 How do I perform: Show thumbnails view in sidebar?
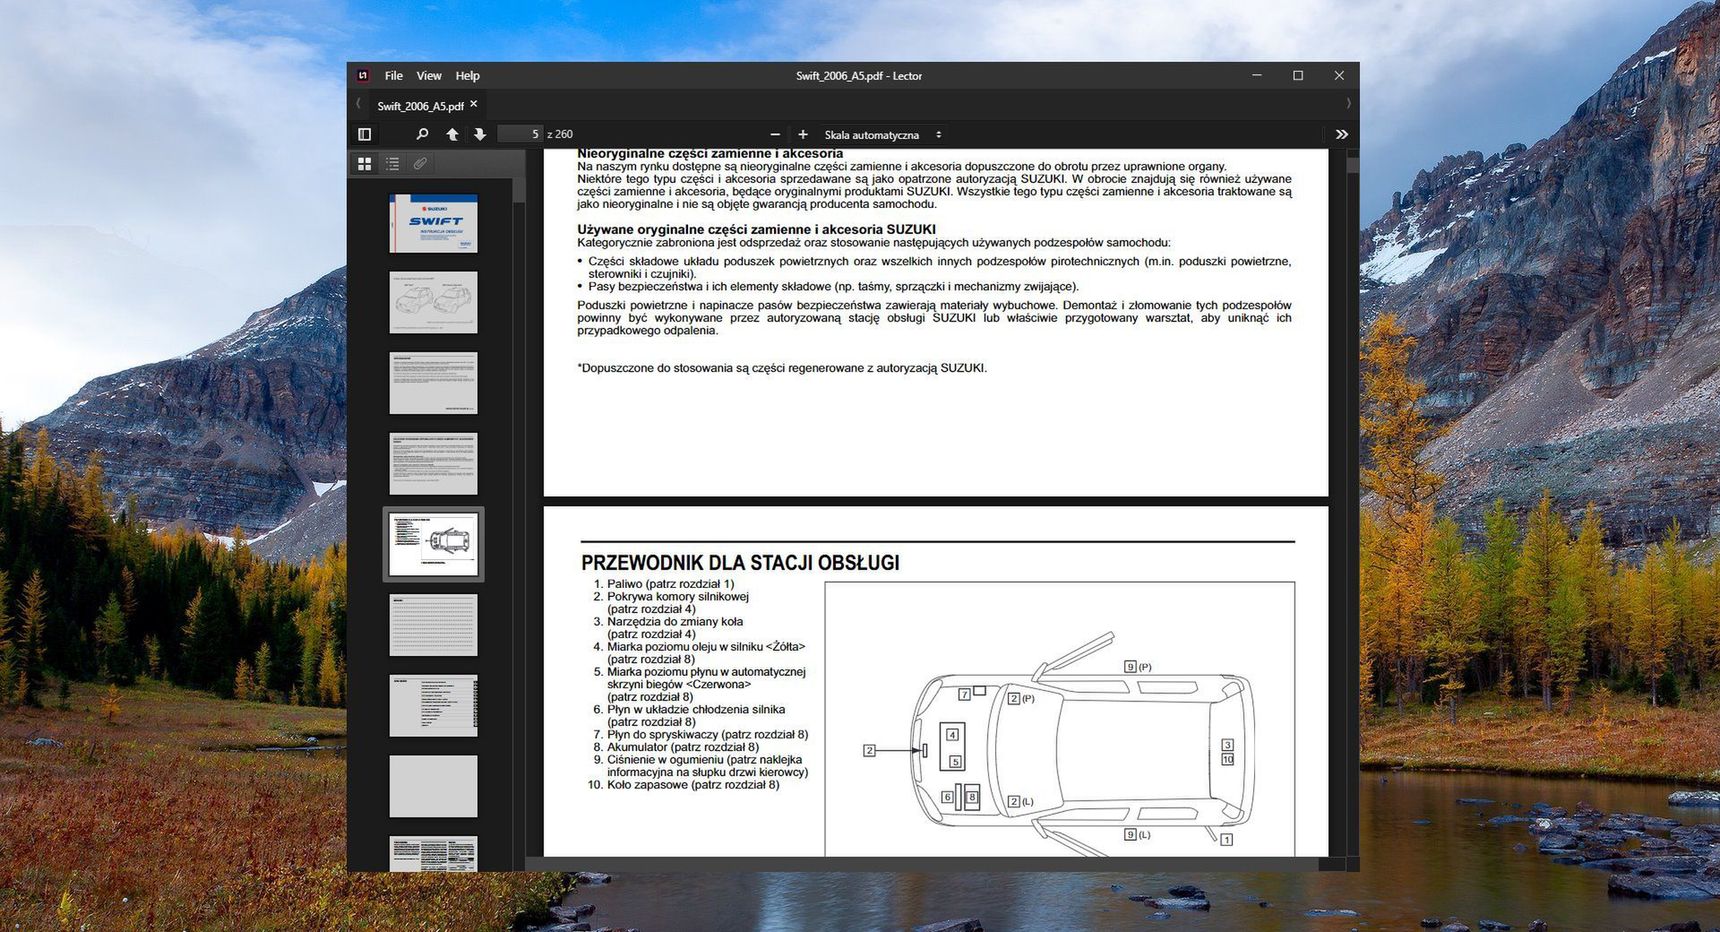(x=365, y=163)
